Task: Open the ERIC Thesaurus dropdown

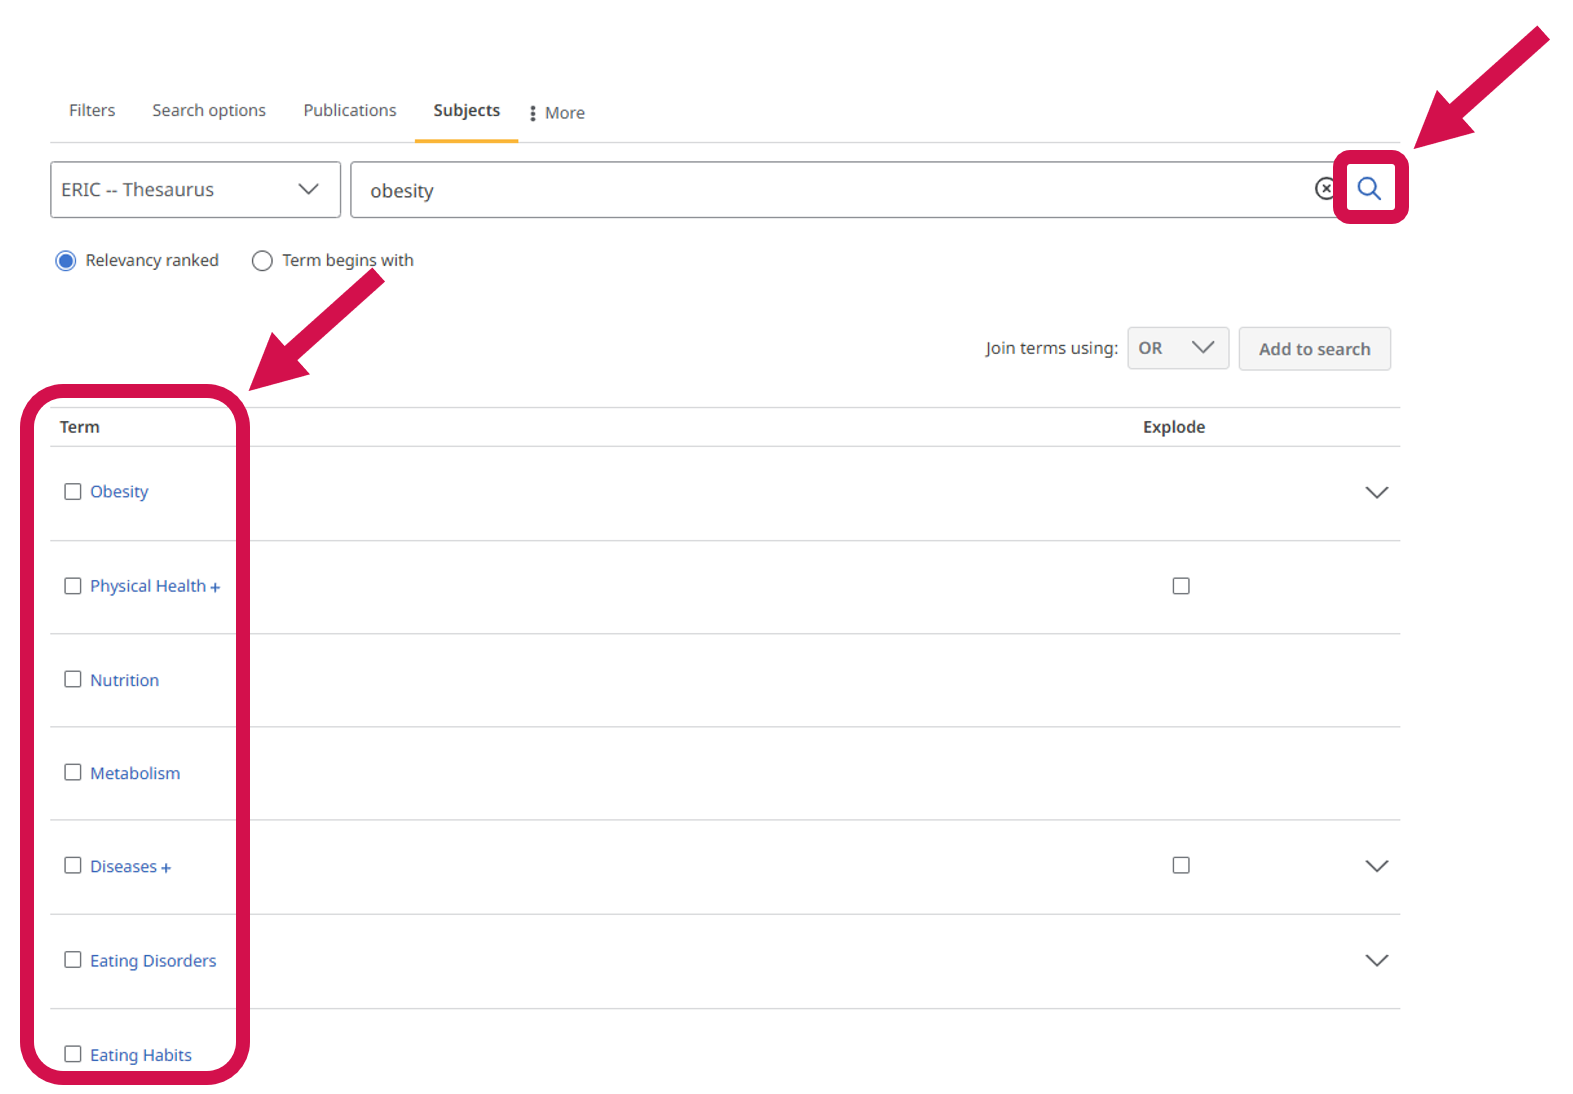Action: tap(195, 190)
